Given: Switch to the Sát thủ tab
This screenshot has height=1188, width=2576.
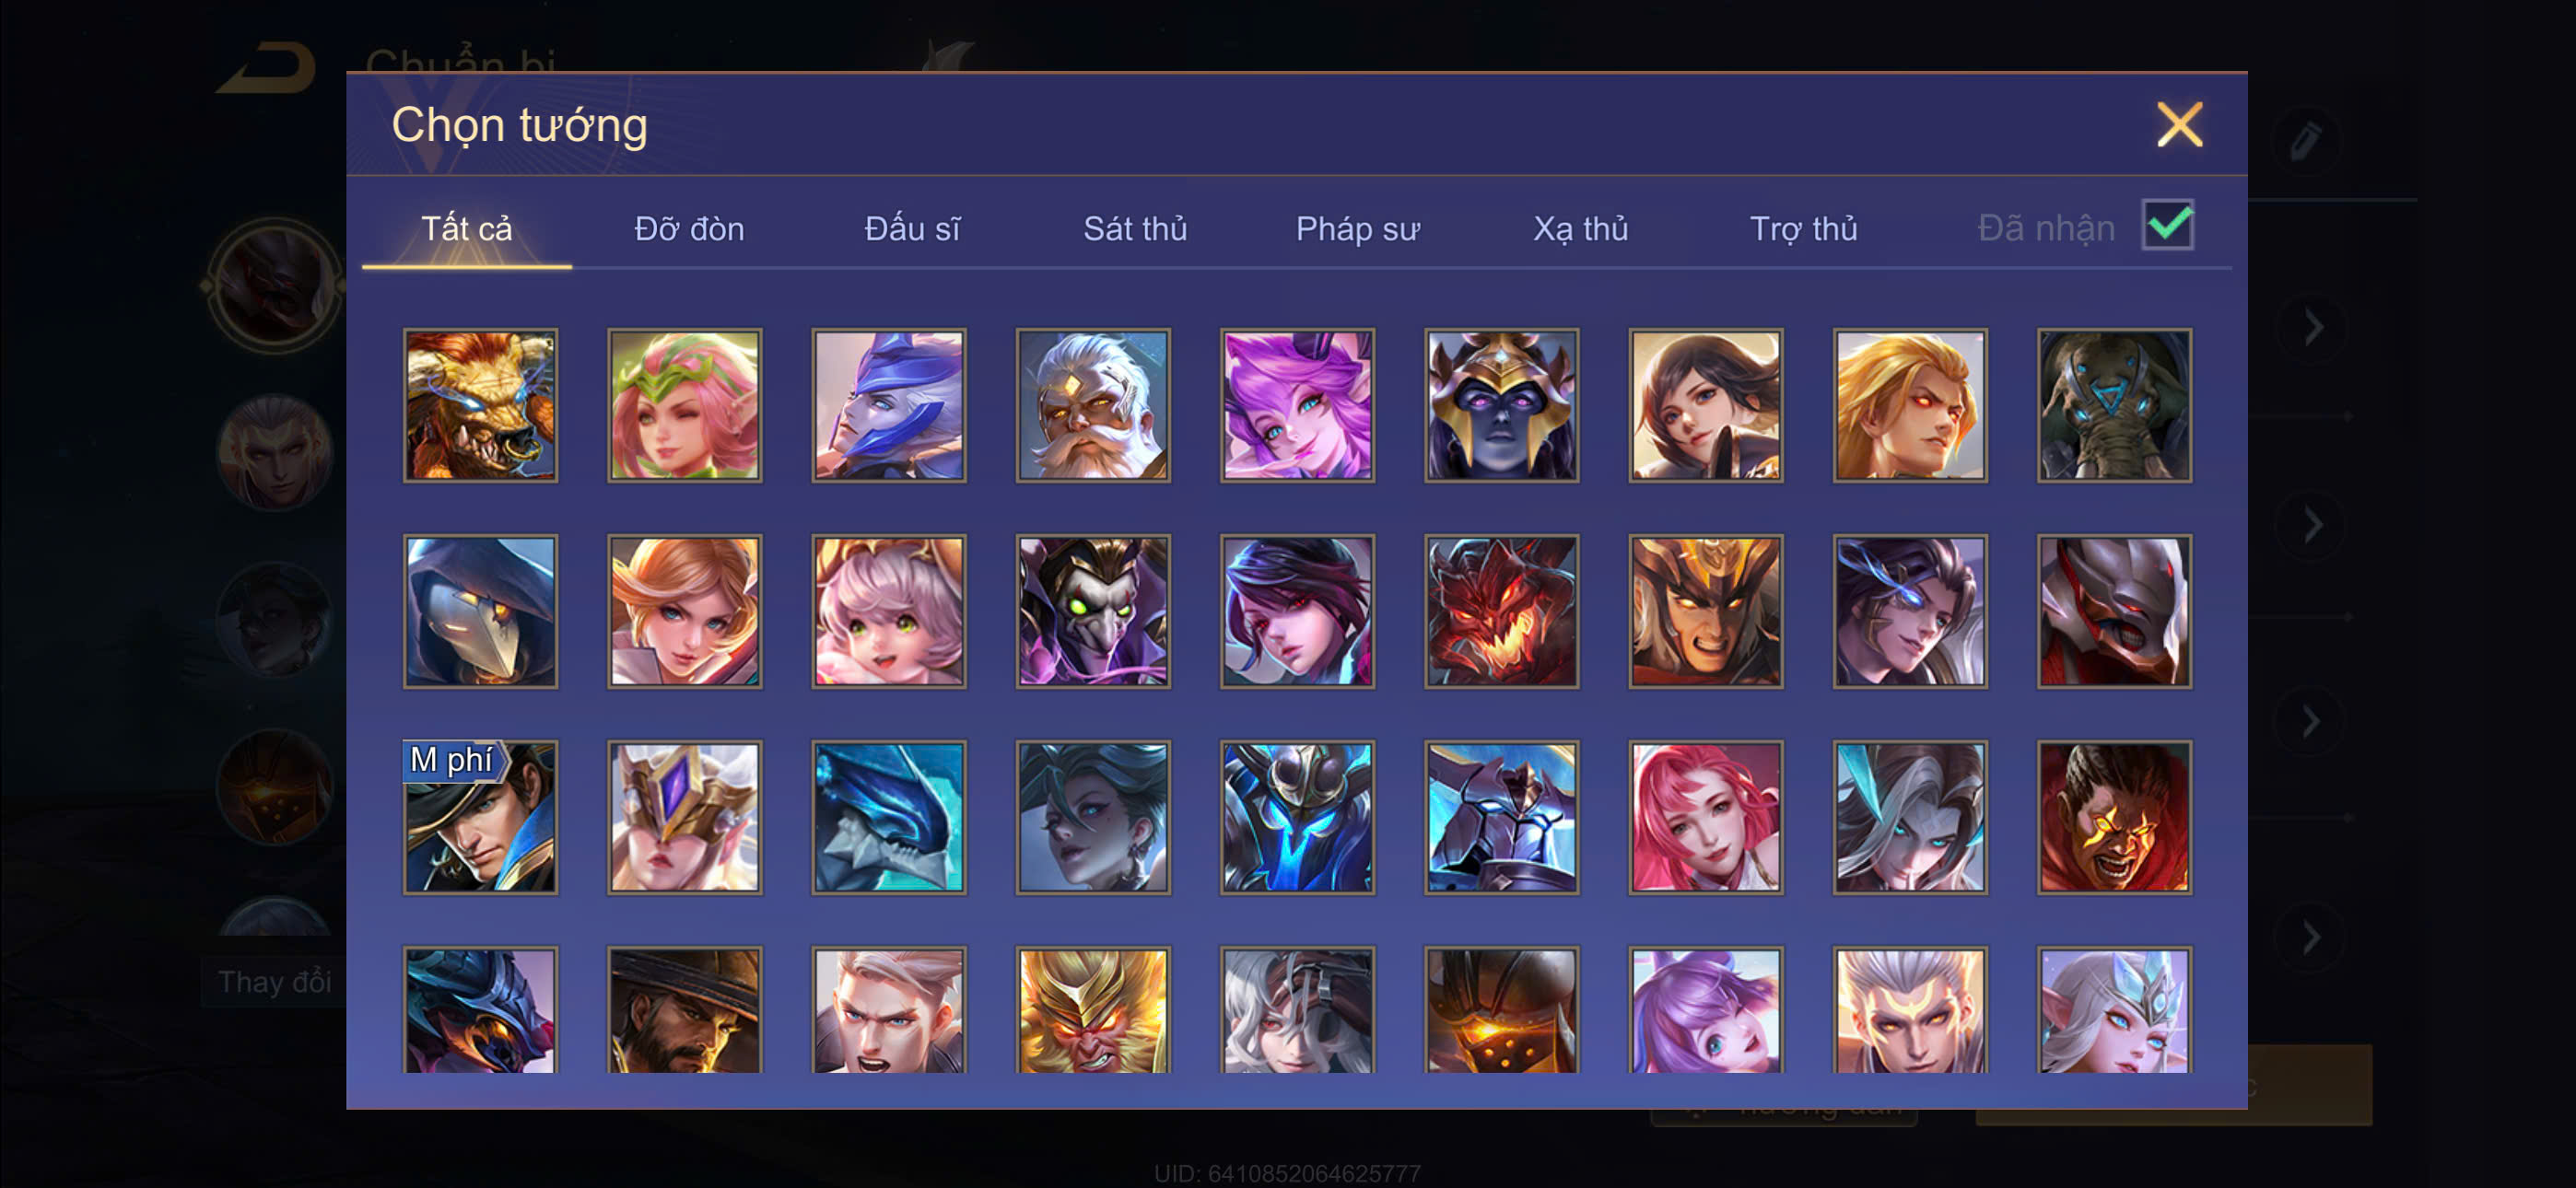Looking at the screenshot, I should (x=1135, y=228).
